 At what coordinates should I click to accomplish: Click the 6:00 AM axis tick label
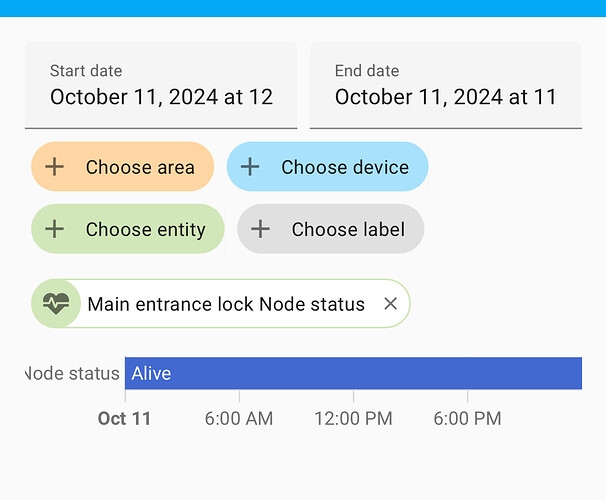[x=239, y=418]
